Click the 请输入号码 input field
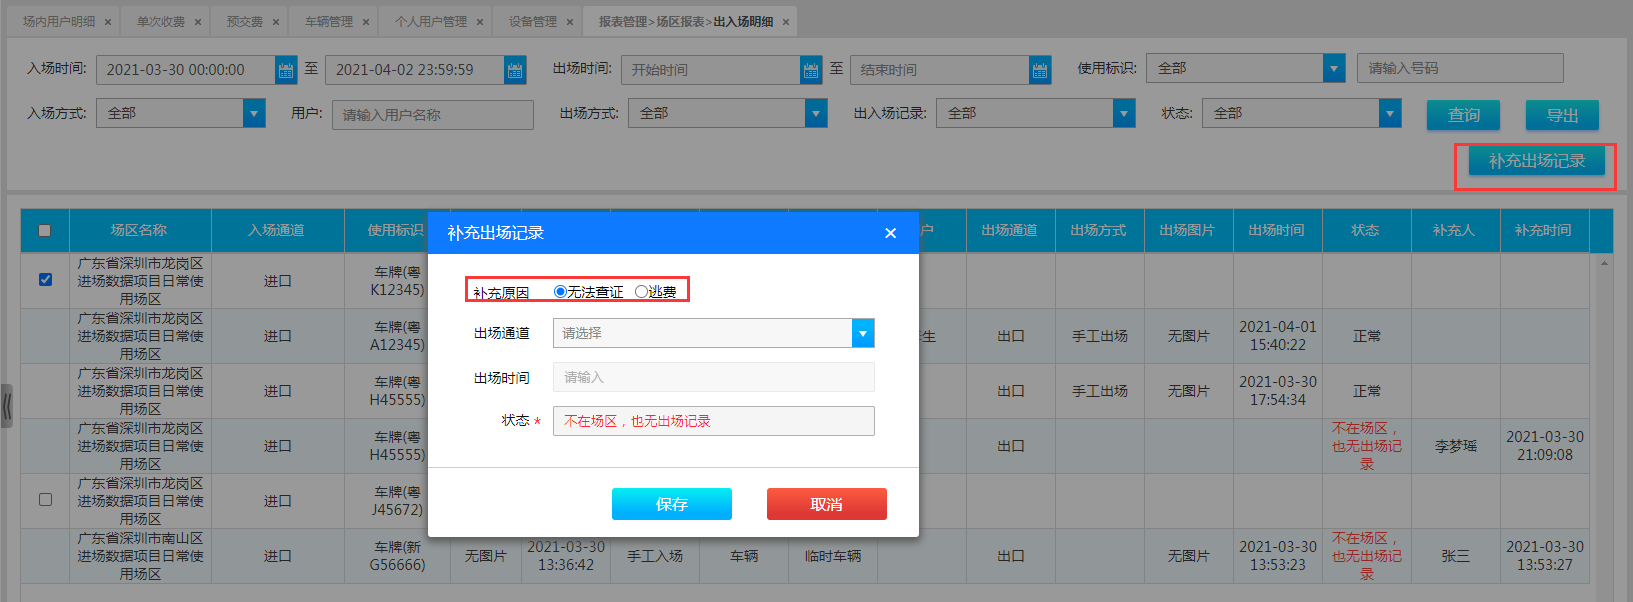This screenshot has width=1633, height=602. point(1459,68)
